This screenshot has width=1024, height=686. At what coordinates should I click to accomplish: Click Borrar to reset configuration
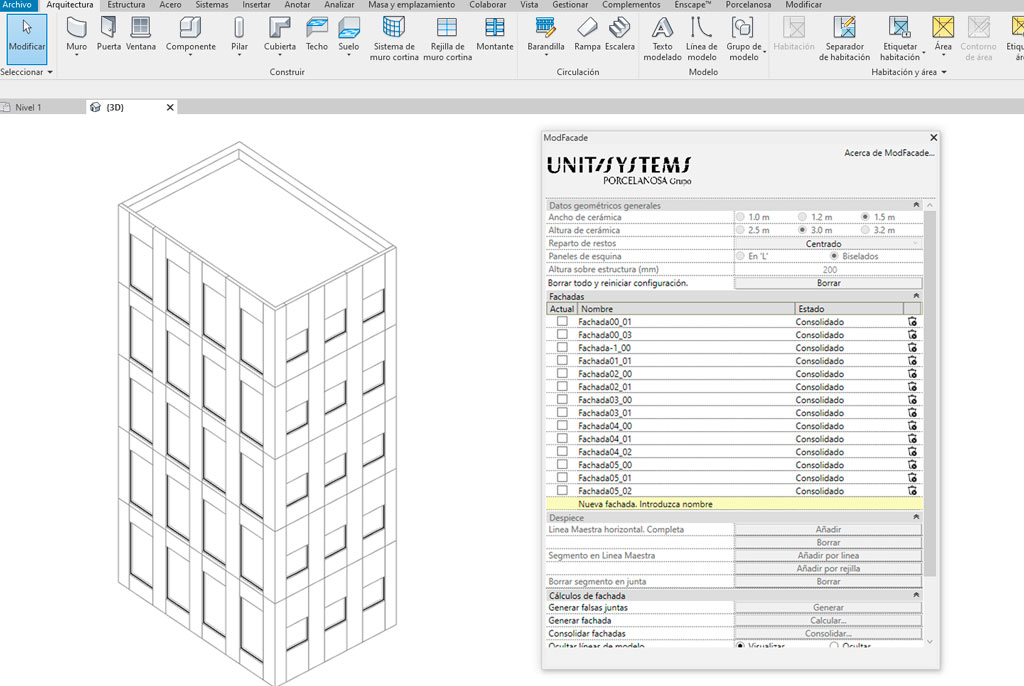pos(828,283)
